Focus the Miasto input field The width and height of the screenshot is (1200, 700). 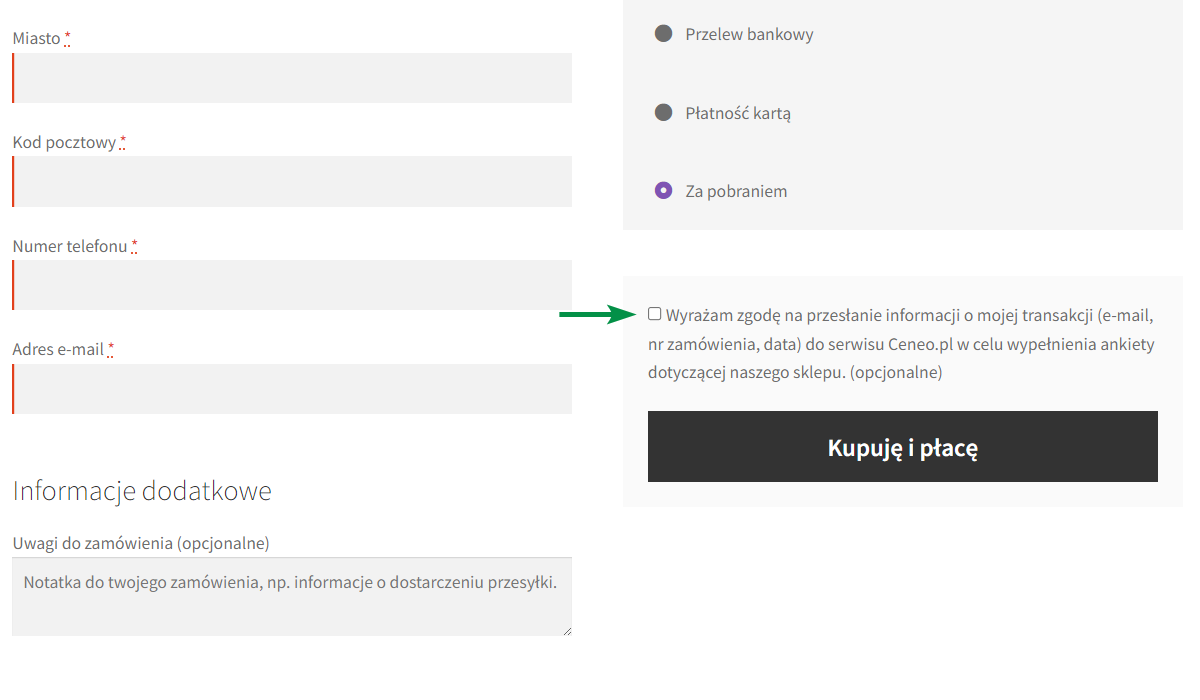pyautogui.click(x=292, y=78)
